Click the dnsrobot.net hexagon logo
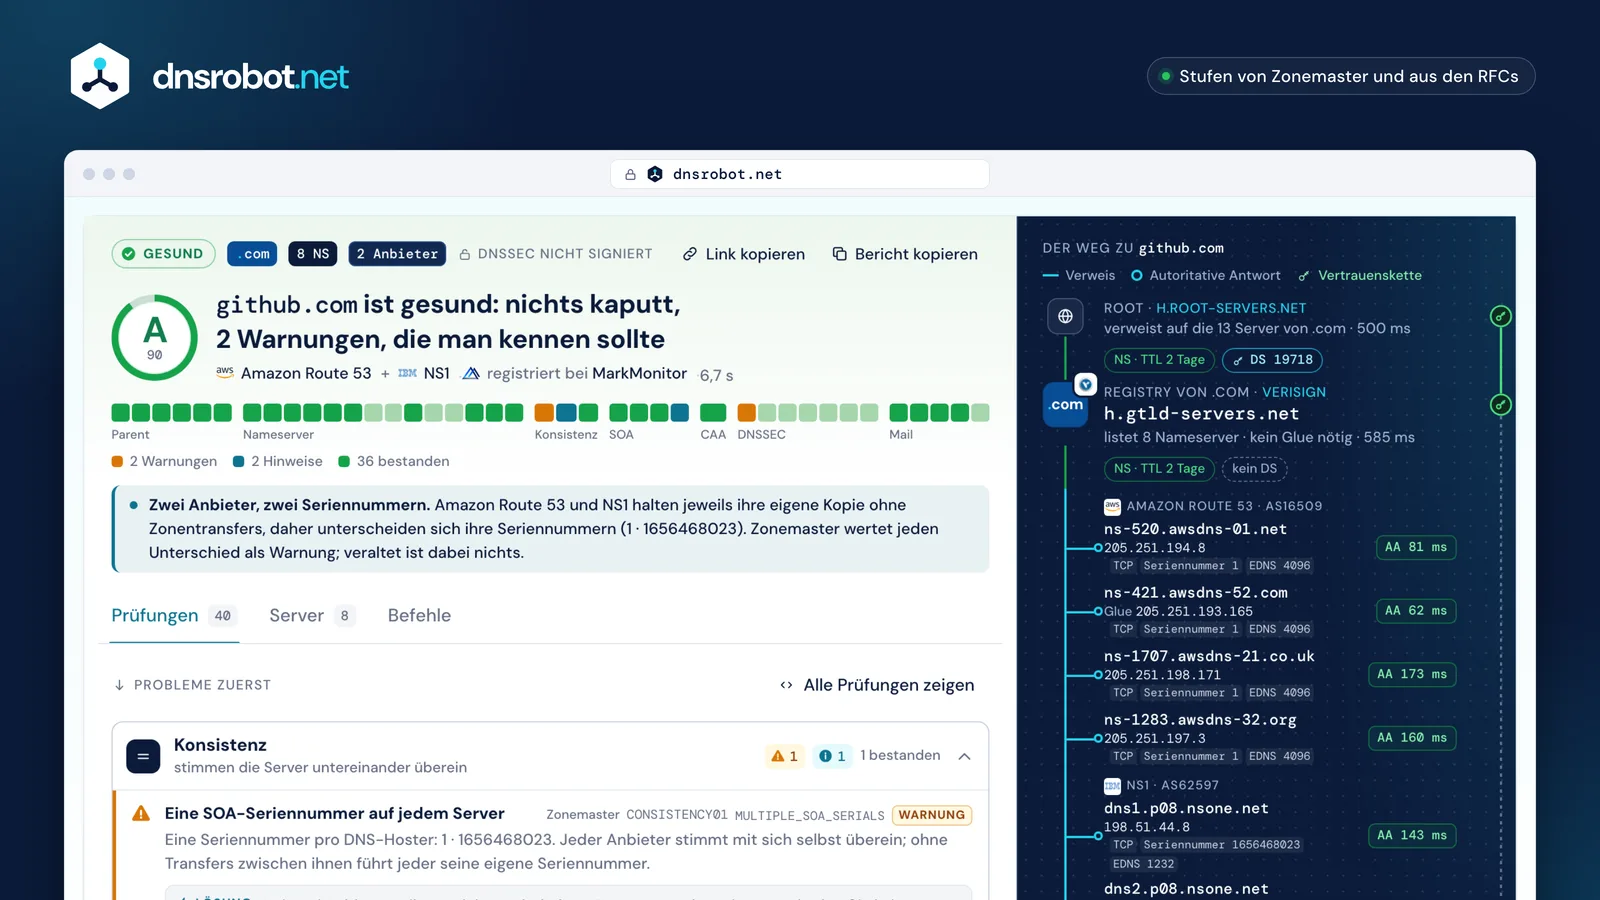 point(100,76)
